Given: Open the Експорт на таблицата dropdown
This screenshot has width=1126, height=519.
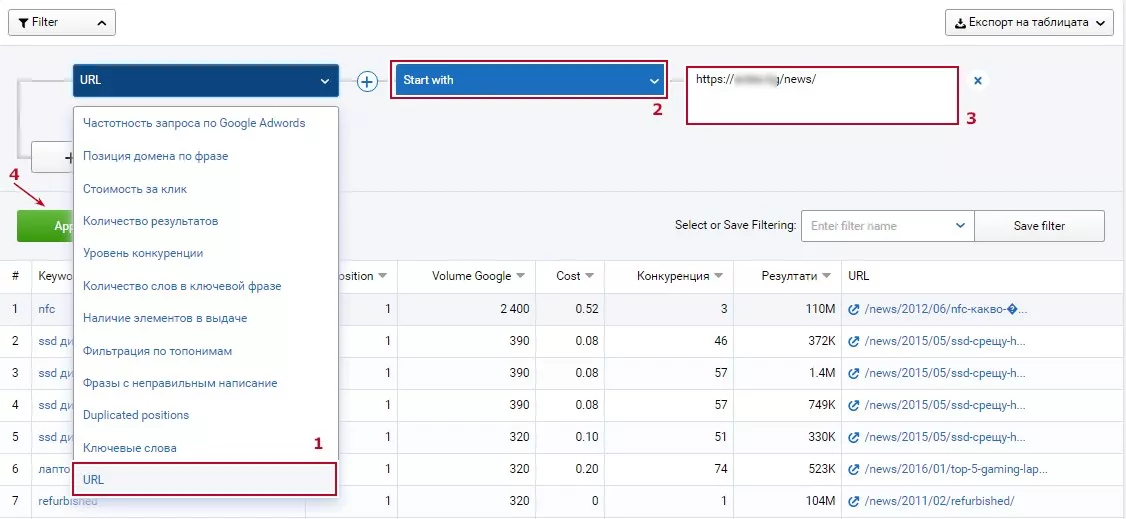Looking at the screenshot, I should pos(1029,22).
